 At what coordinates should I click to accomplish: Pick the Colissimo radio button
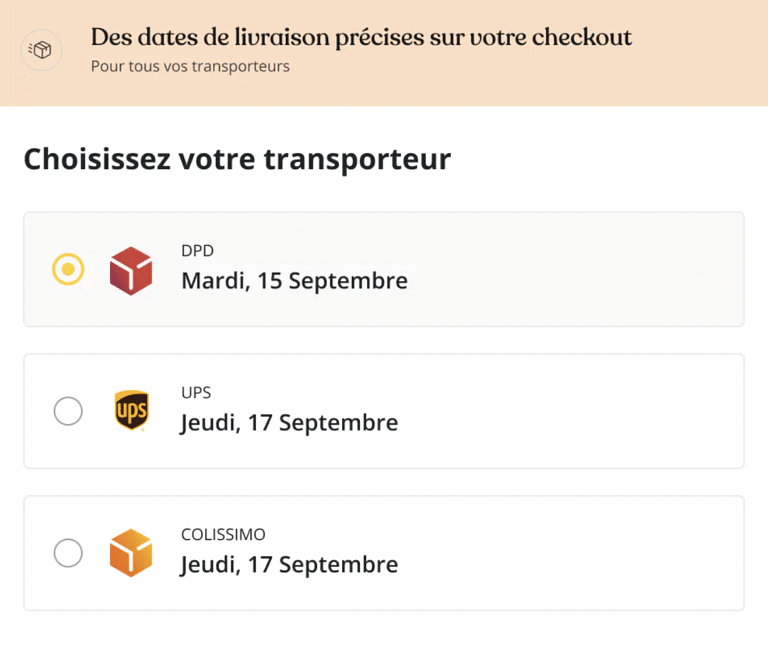pos(68,553)
